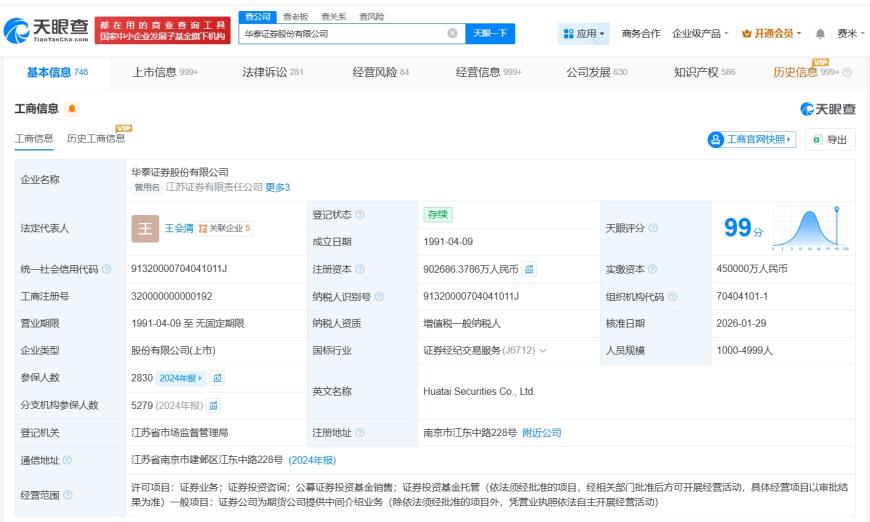Open the chart icon next to 注册资本
This screenshot has width=870, height=522.
pyautogui.click(x=529, y=269)
